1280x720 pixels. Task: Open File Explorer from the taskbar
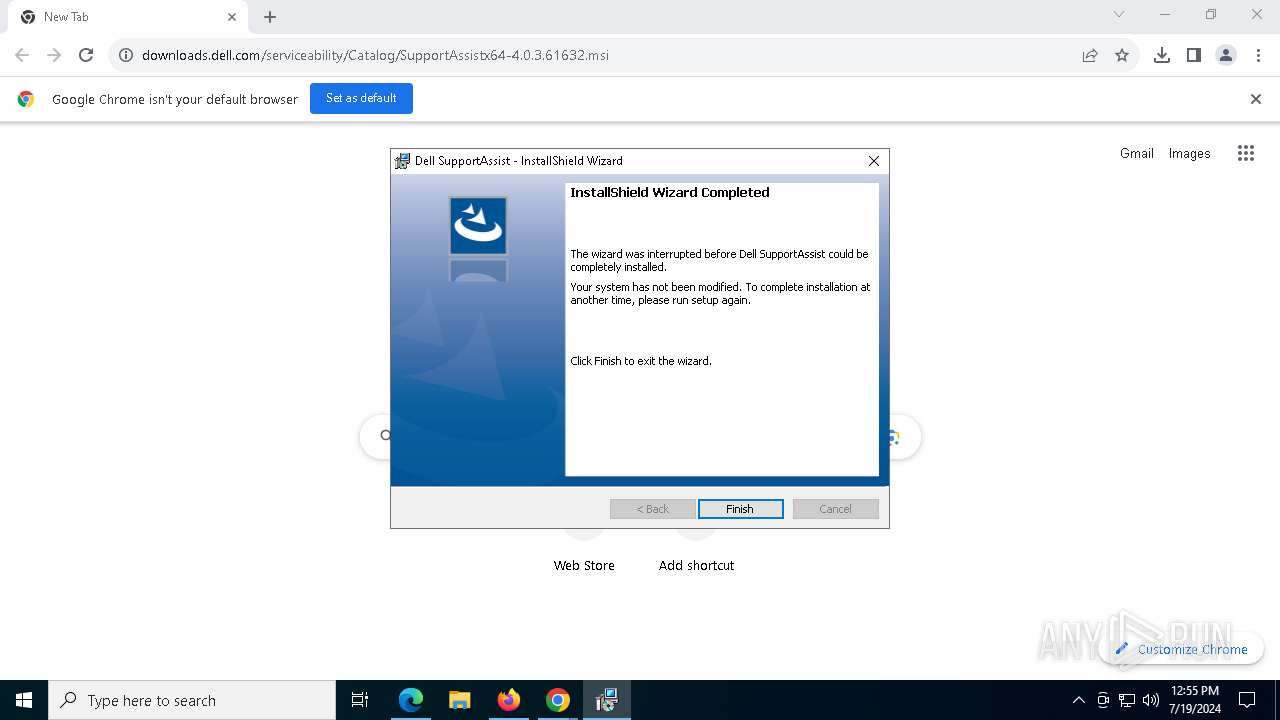tap(460, 700)
